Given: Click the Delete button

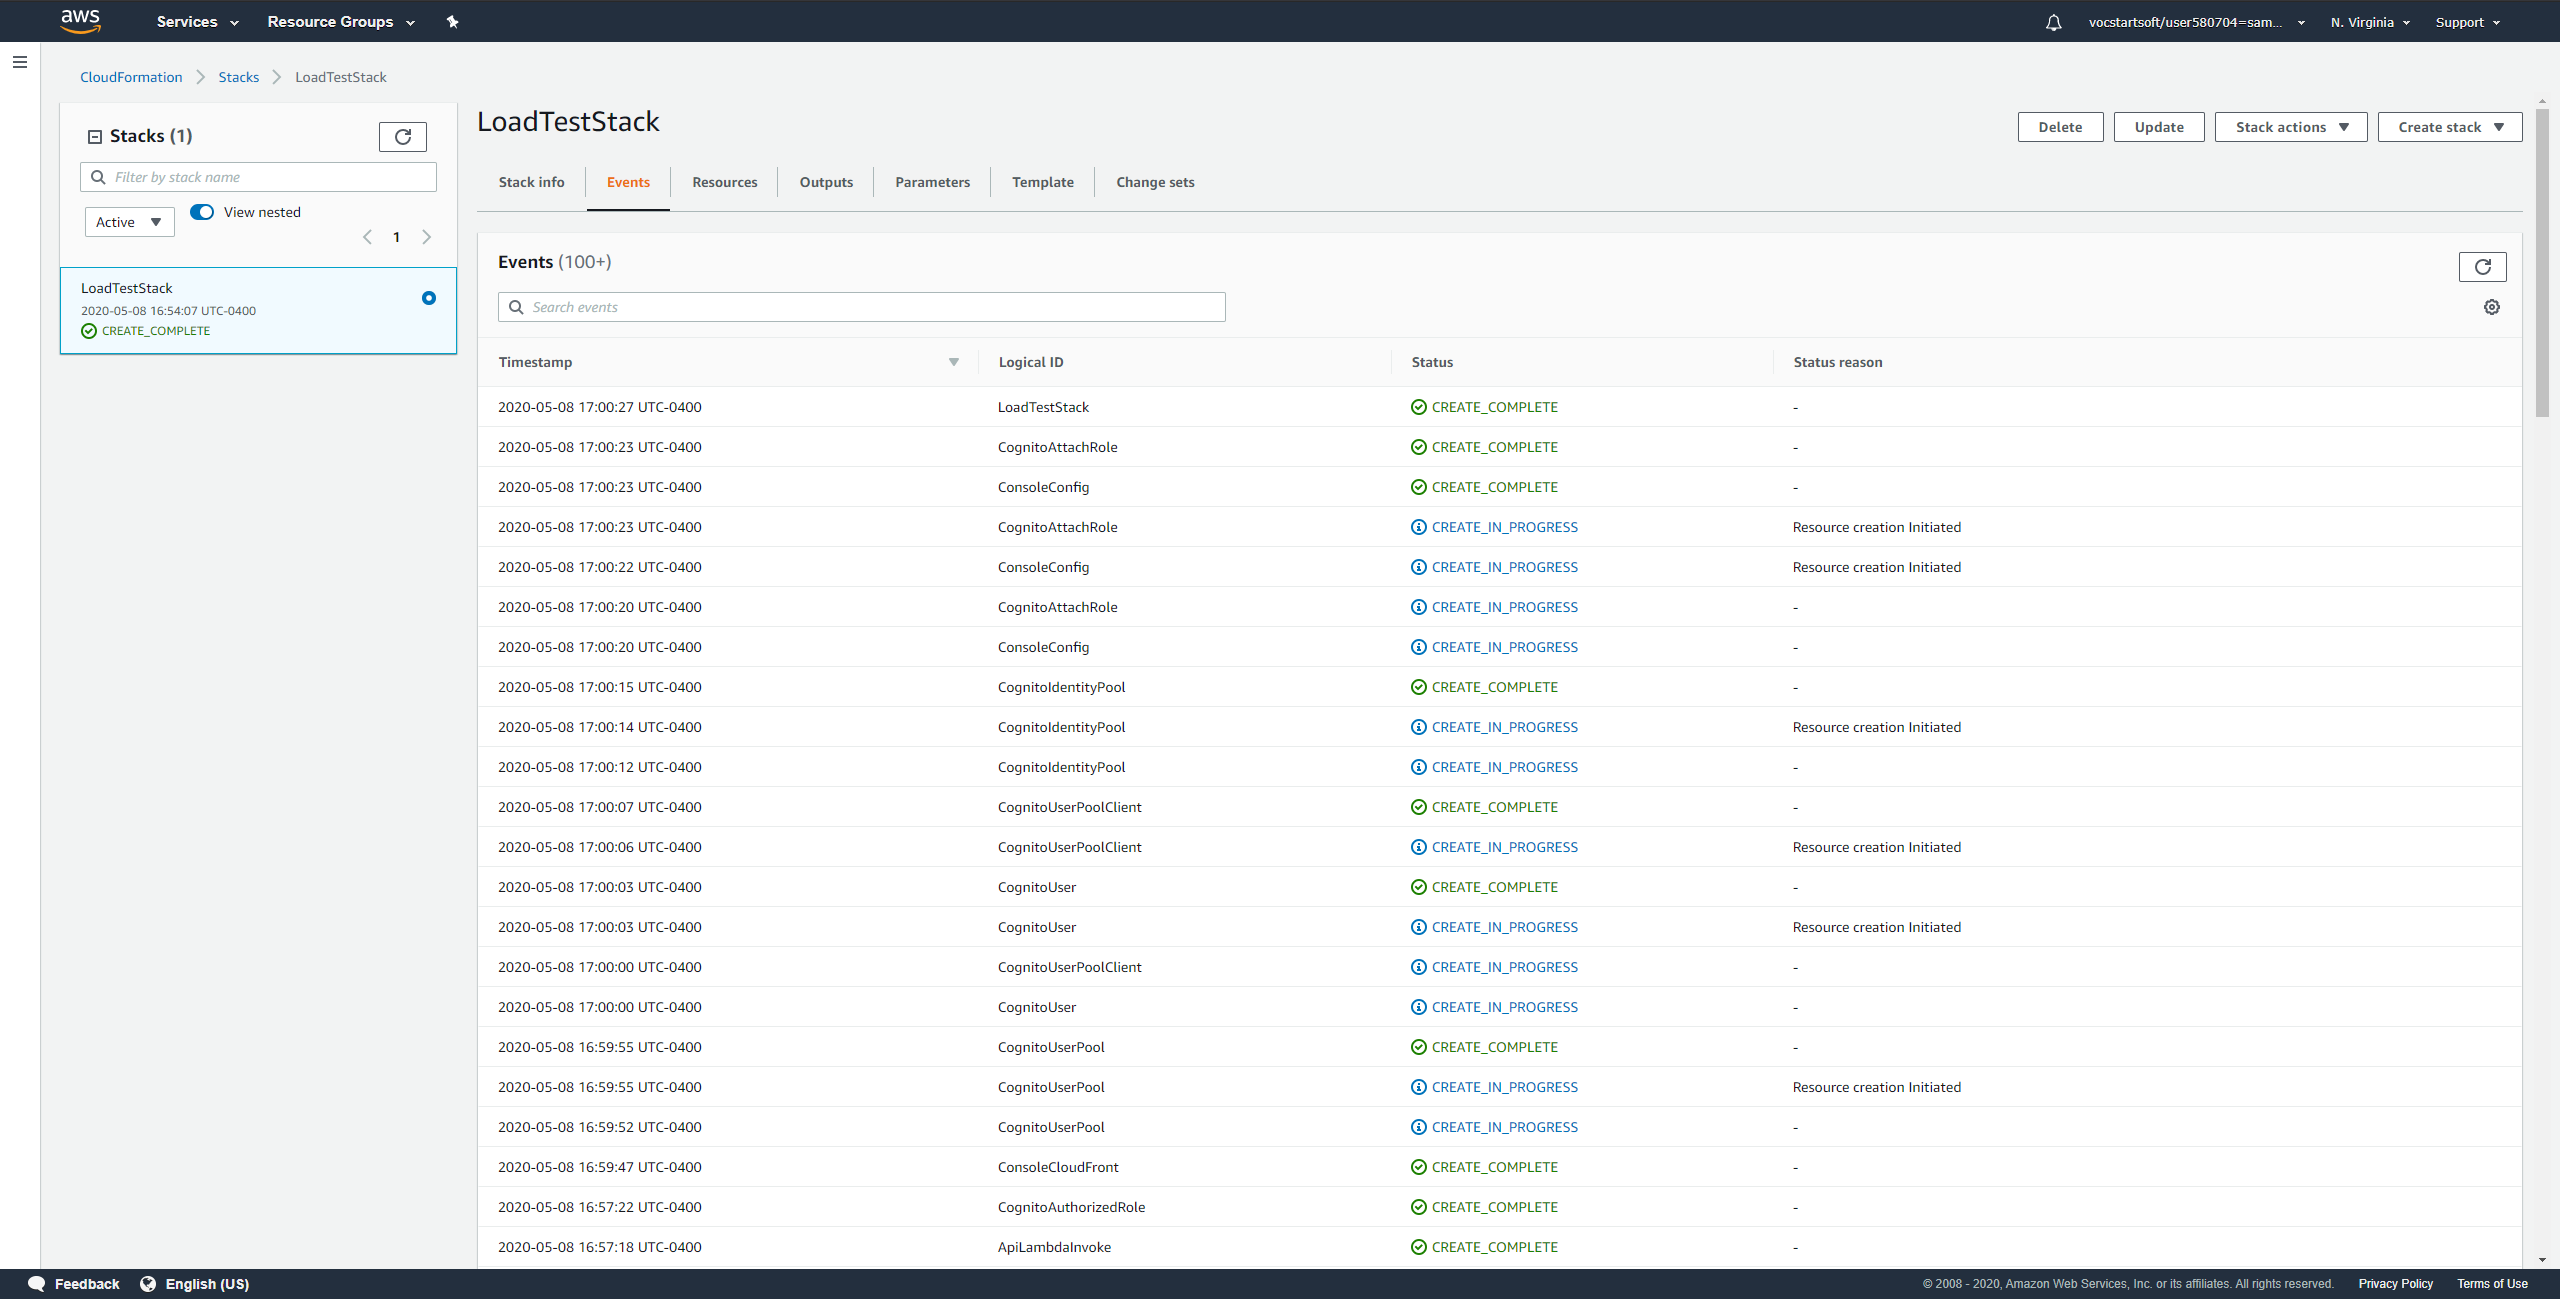Looking at the screenshot, I should (2061, 127).
